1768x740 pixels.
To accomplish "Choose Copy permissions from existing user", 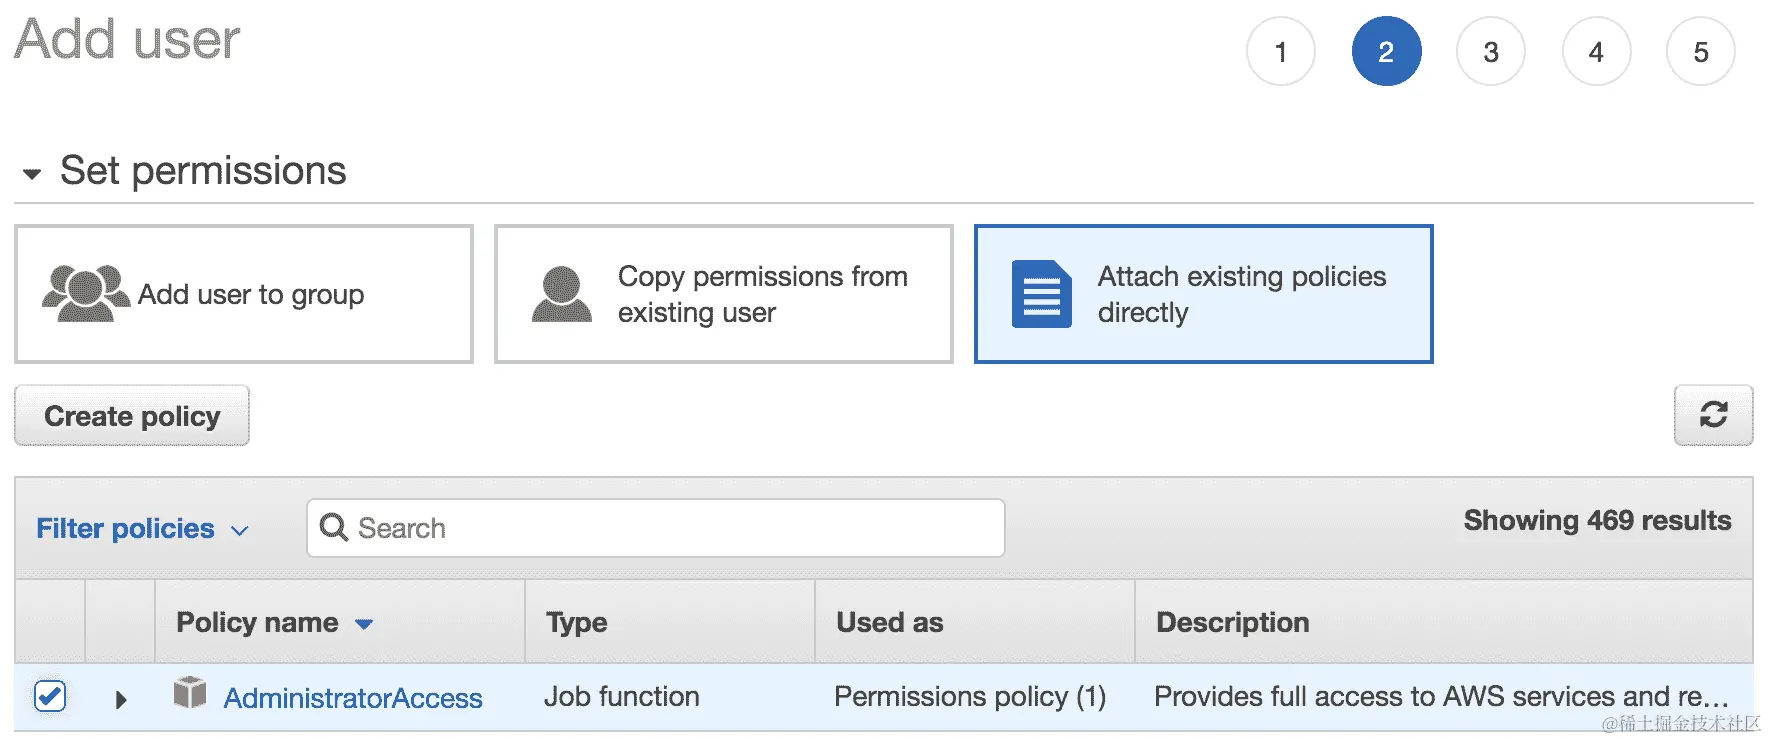I will click(723, 294).
